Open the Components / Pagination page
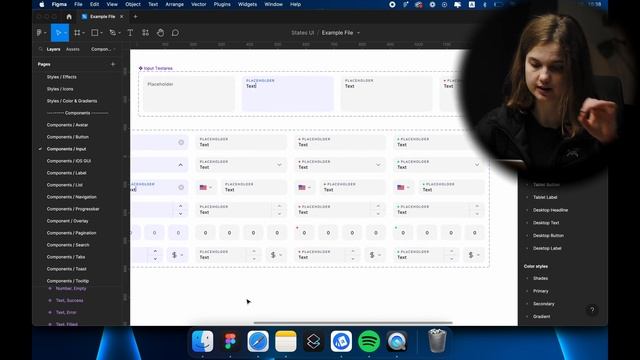 (x=71, y=233)
